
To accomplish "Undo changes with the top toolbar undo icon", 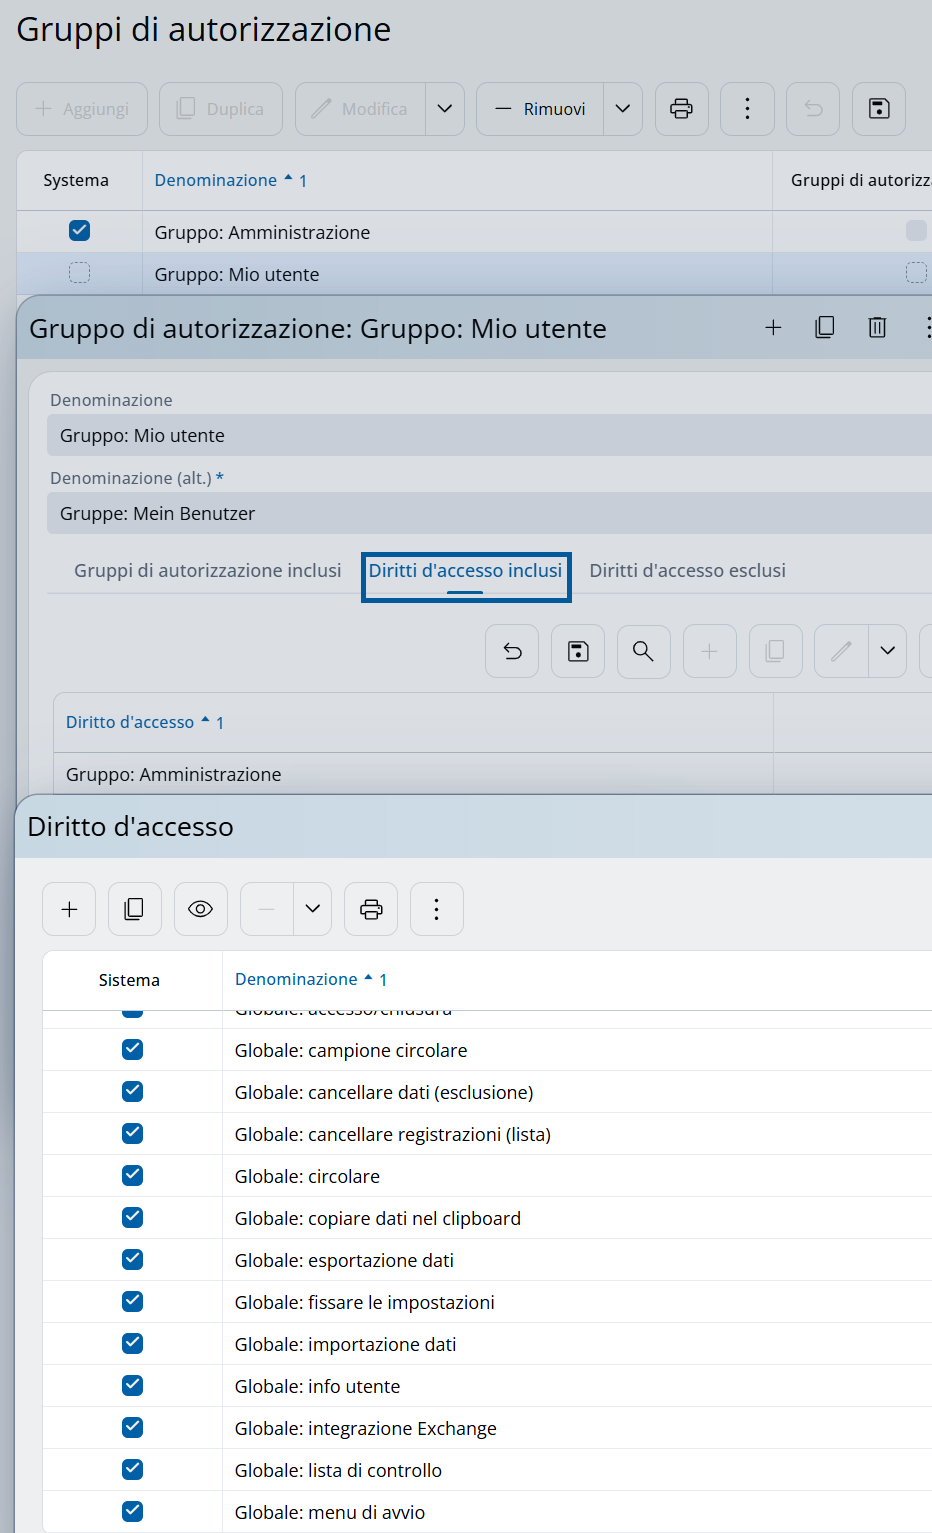I will click(812, 109).
